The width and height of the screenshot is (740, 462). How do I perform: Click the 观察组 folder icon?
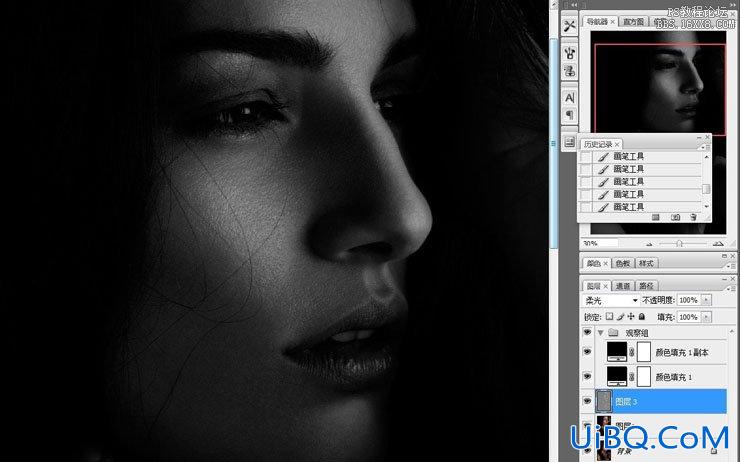click(613, 333)
